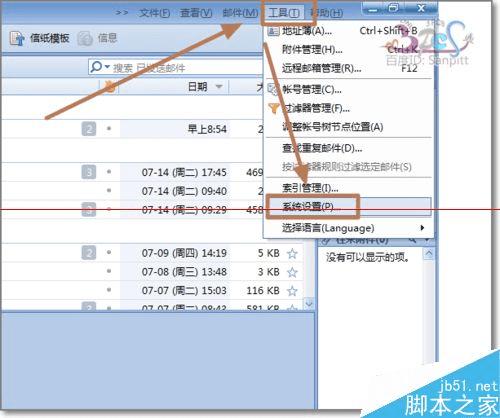Open the 邮件(M) menu

click(240, 13)
